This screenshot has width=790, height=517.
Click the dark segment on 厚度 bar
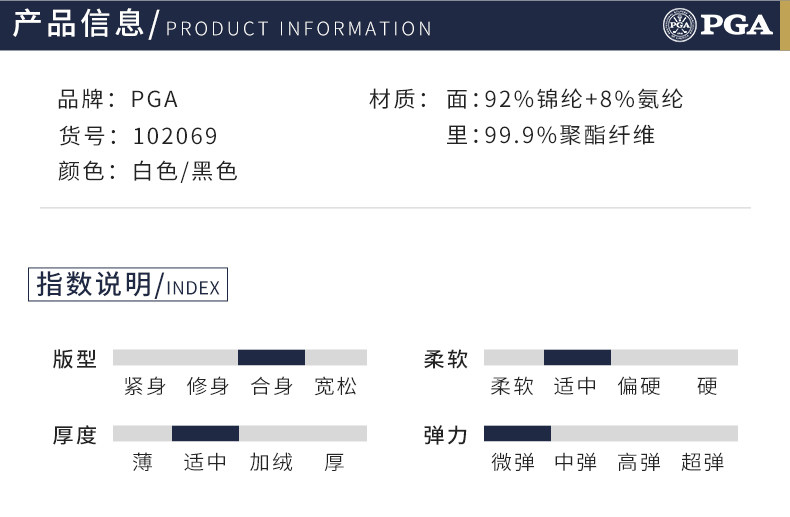click(205, 433)
